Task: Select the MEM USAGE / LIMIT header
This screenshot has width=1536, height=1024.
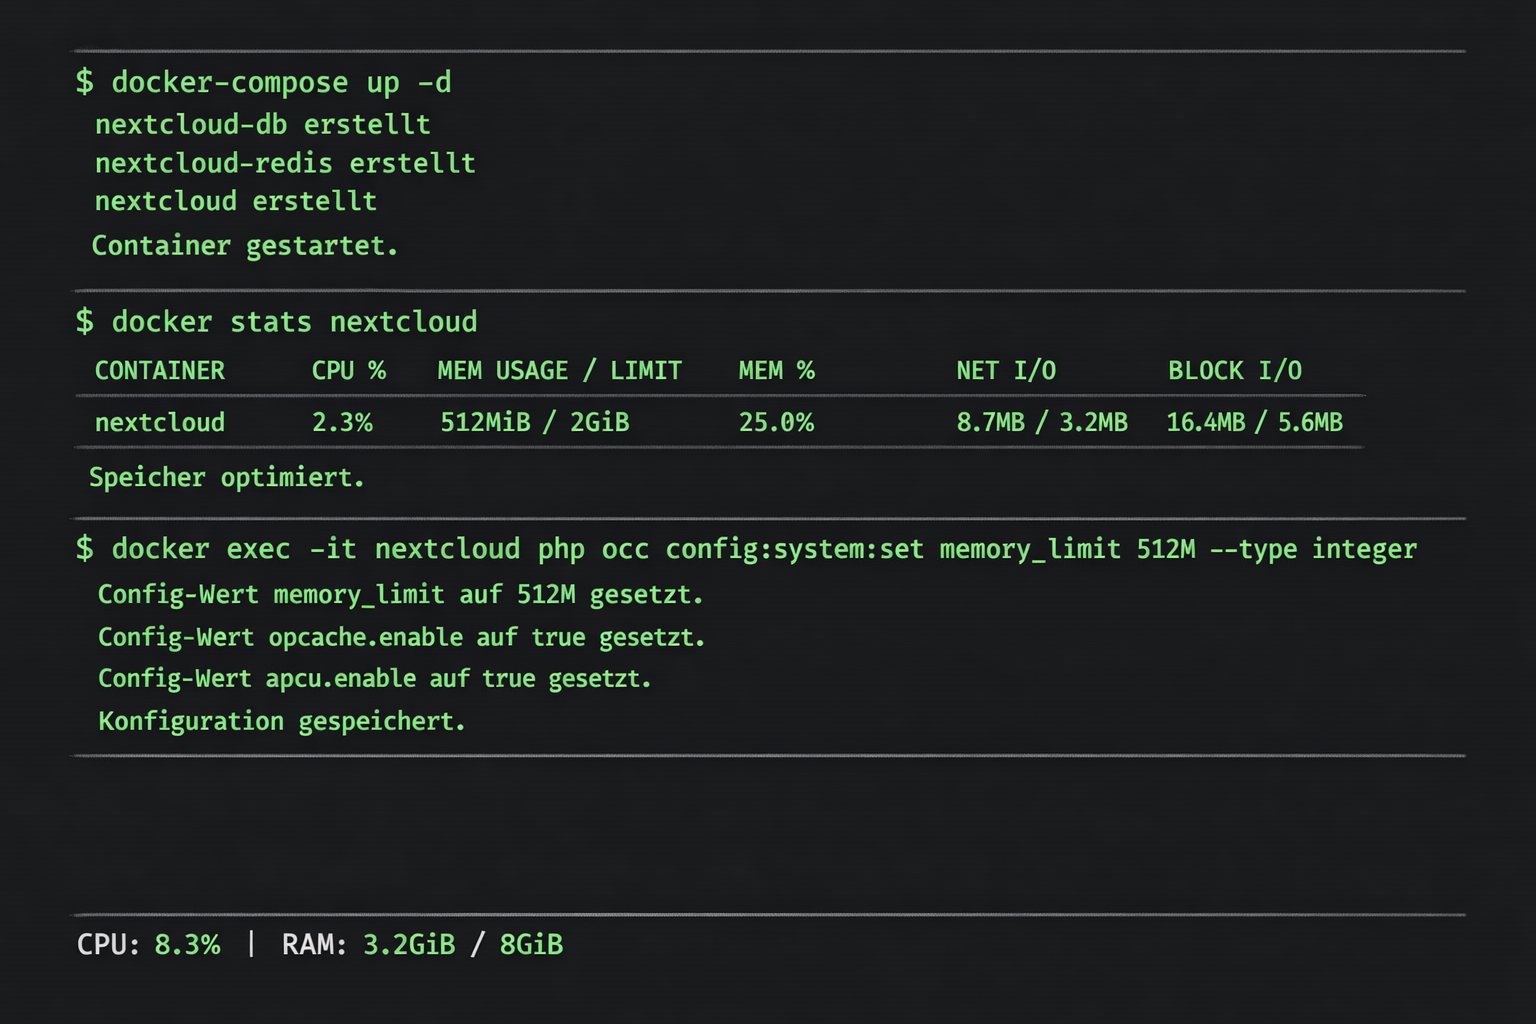Action: click(559, 370)
